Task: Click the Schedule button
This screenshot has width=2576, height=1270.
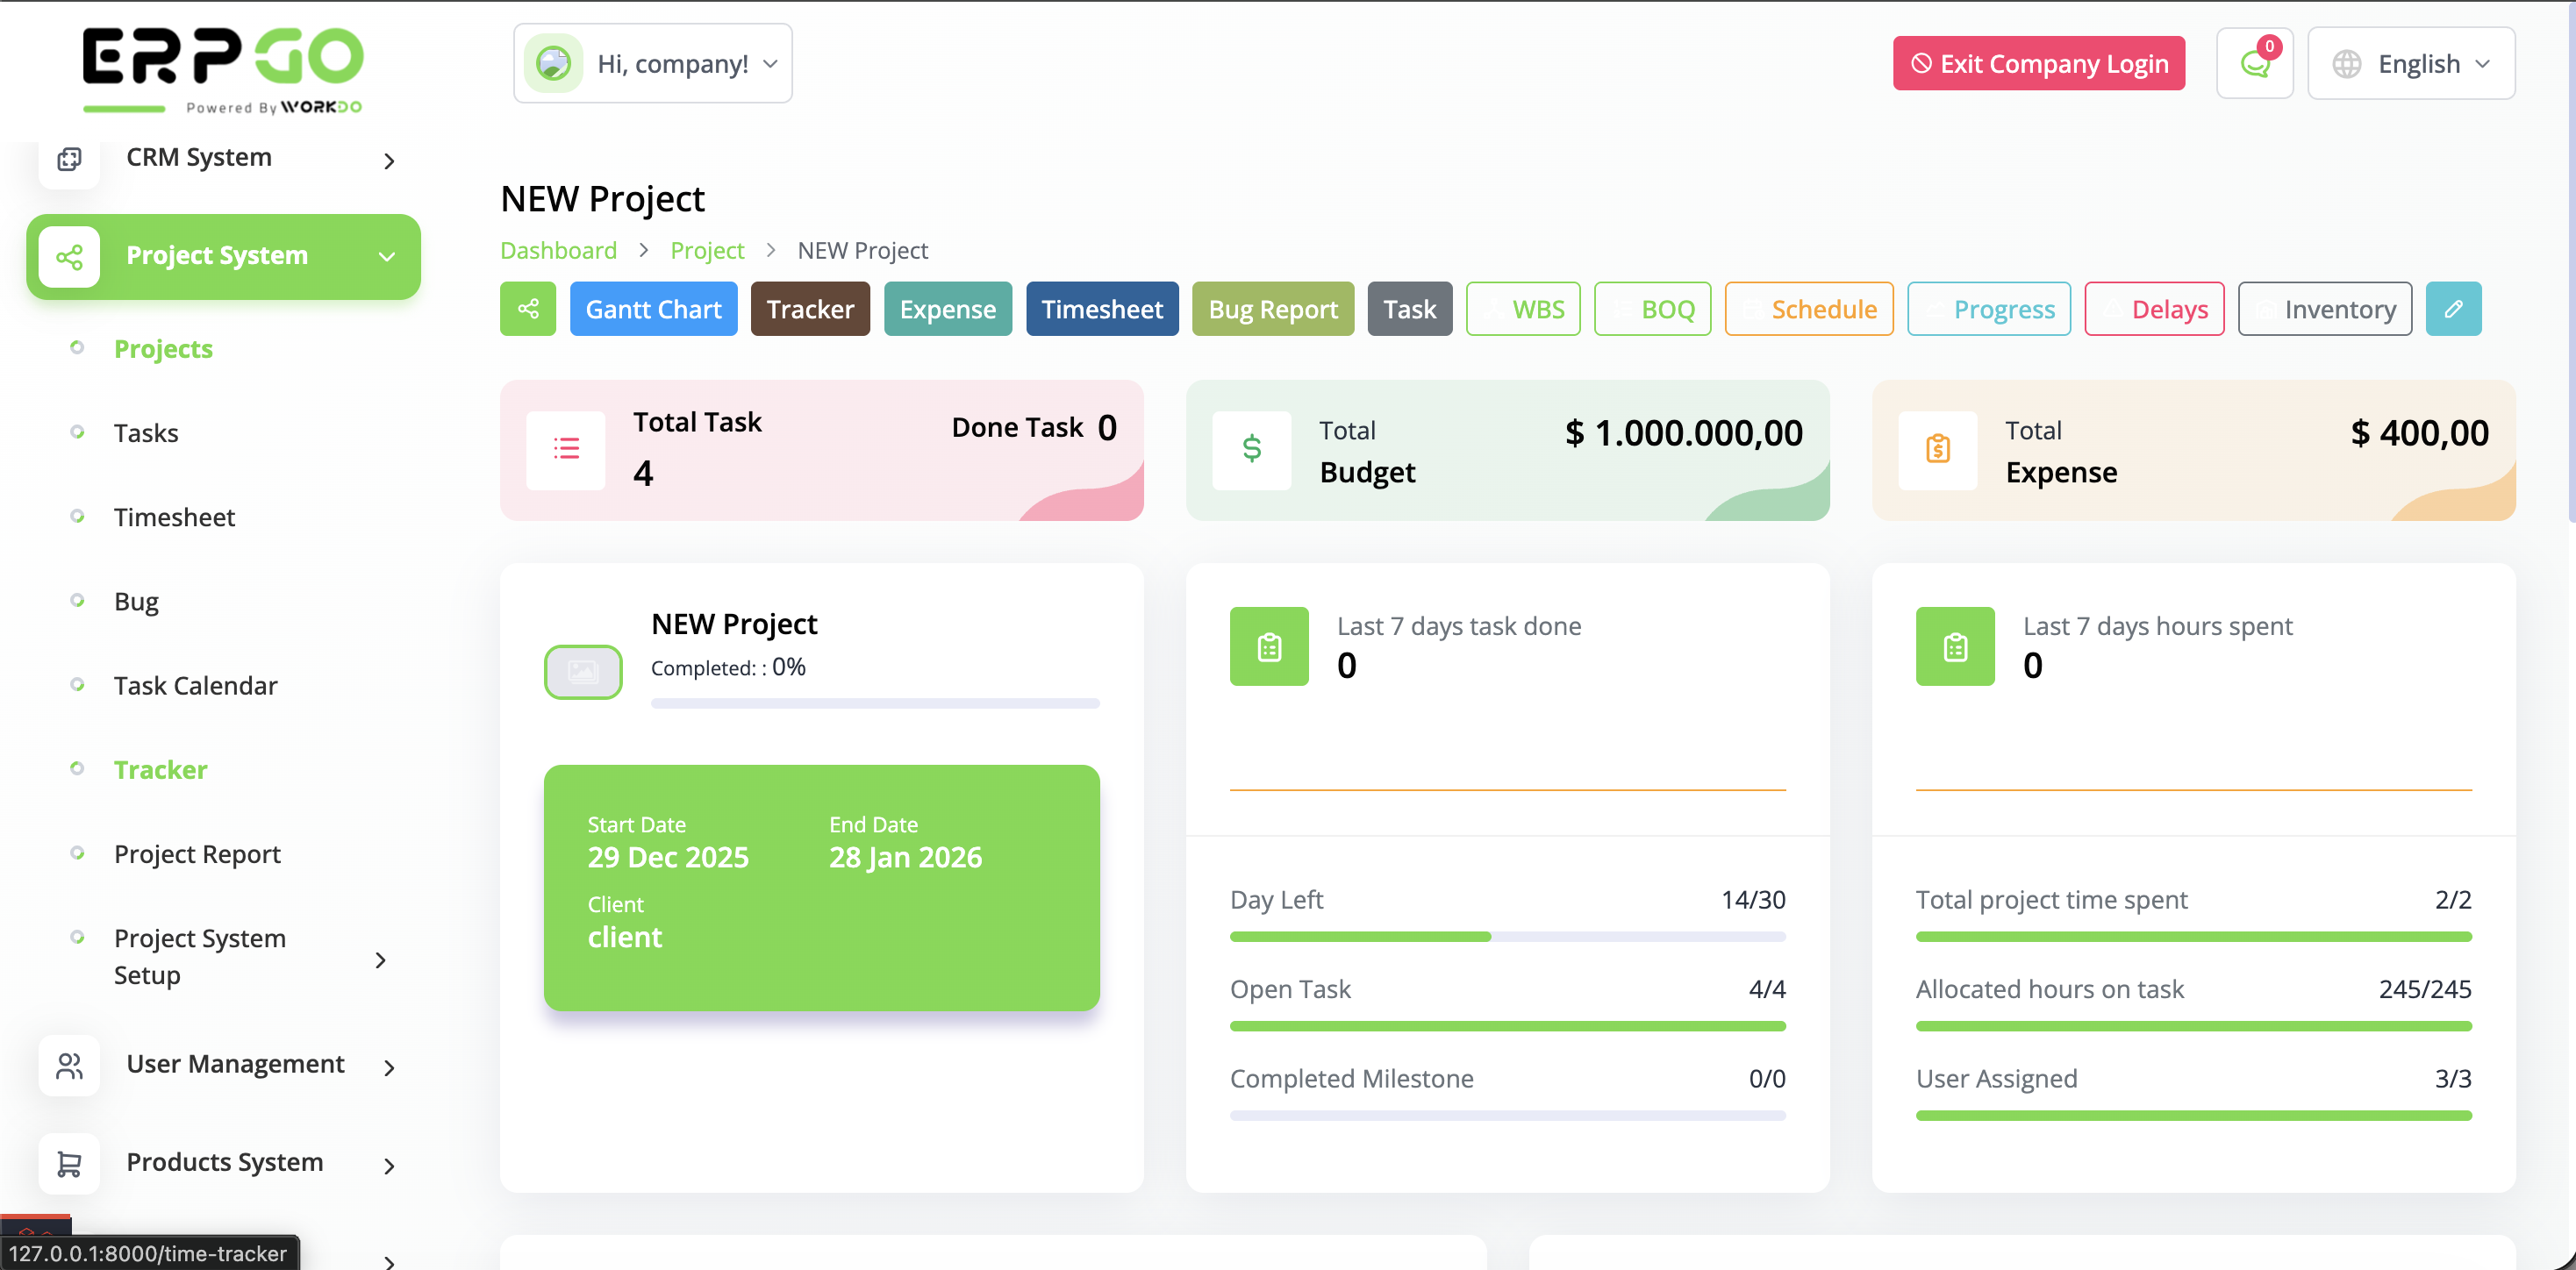Action: pos(1809,309)
